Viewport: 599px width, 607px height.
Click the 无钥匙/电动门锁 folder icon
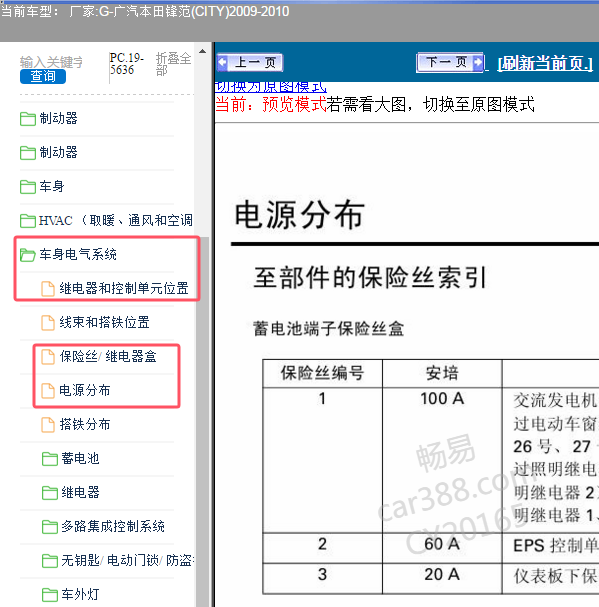pos(50,561)
